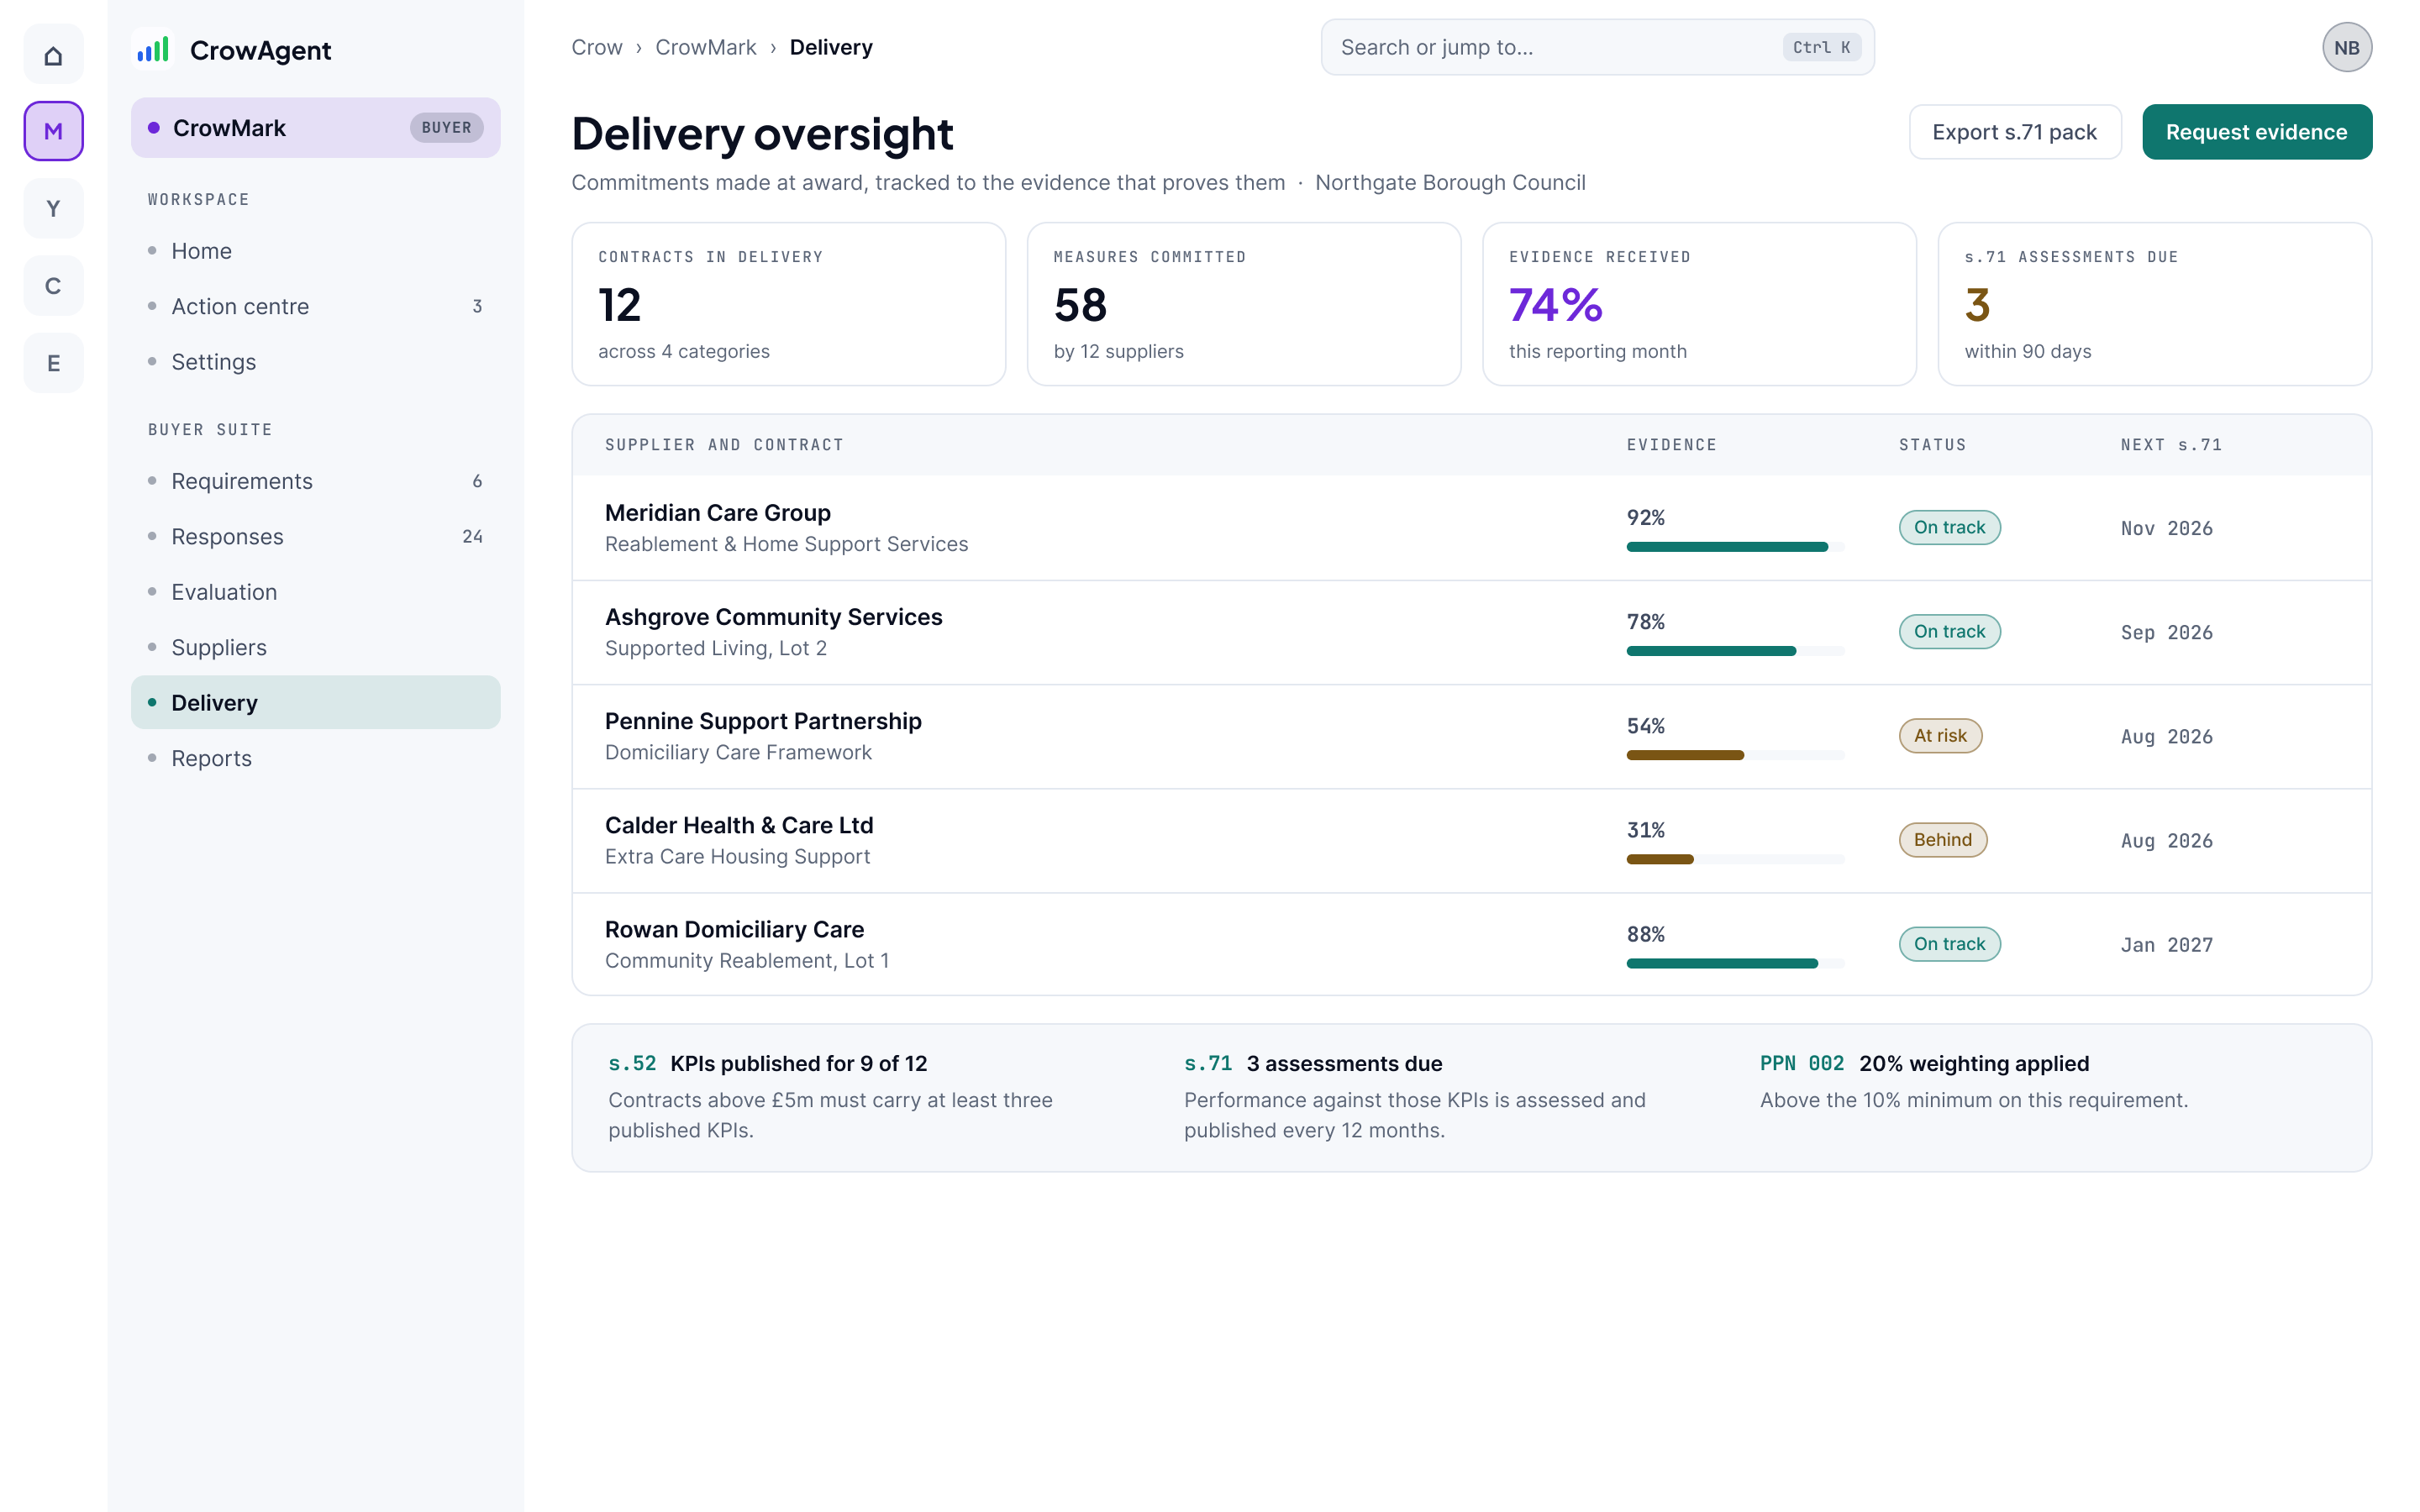The image size is (2420, 1512).
Task: Open Pennine Support Partnership row
Action: (x=1471, y=736)
